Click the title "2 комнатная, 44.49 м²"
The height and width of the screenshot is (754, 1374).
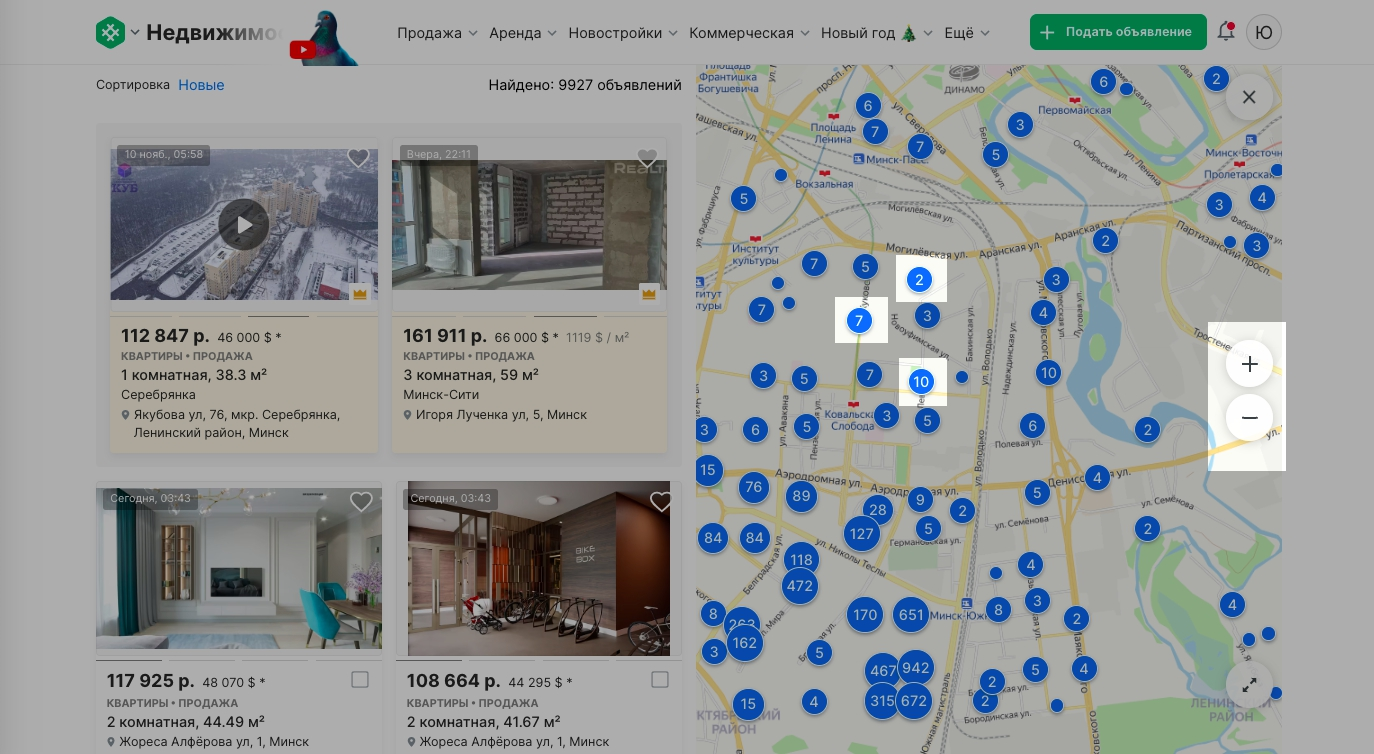(186, 721)
